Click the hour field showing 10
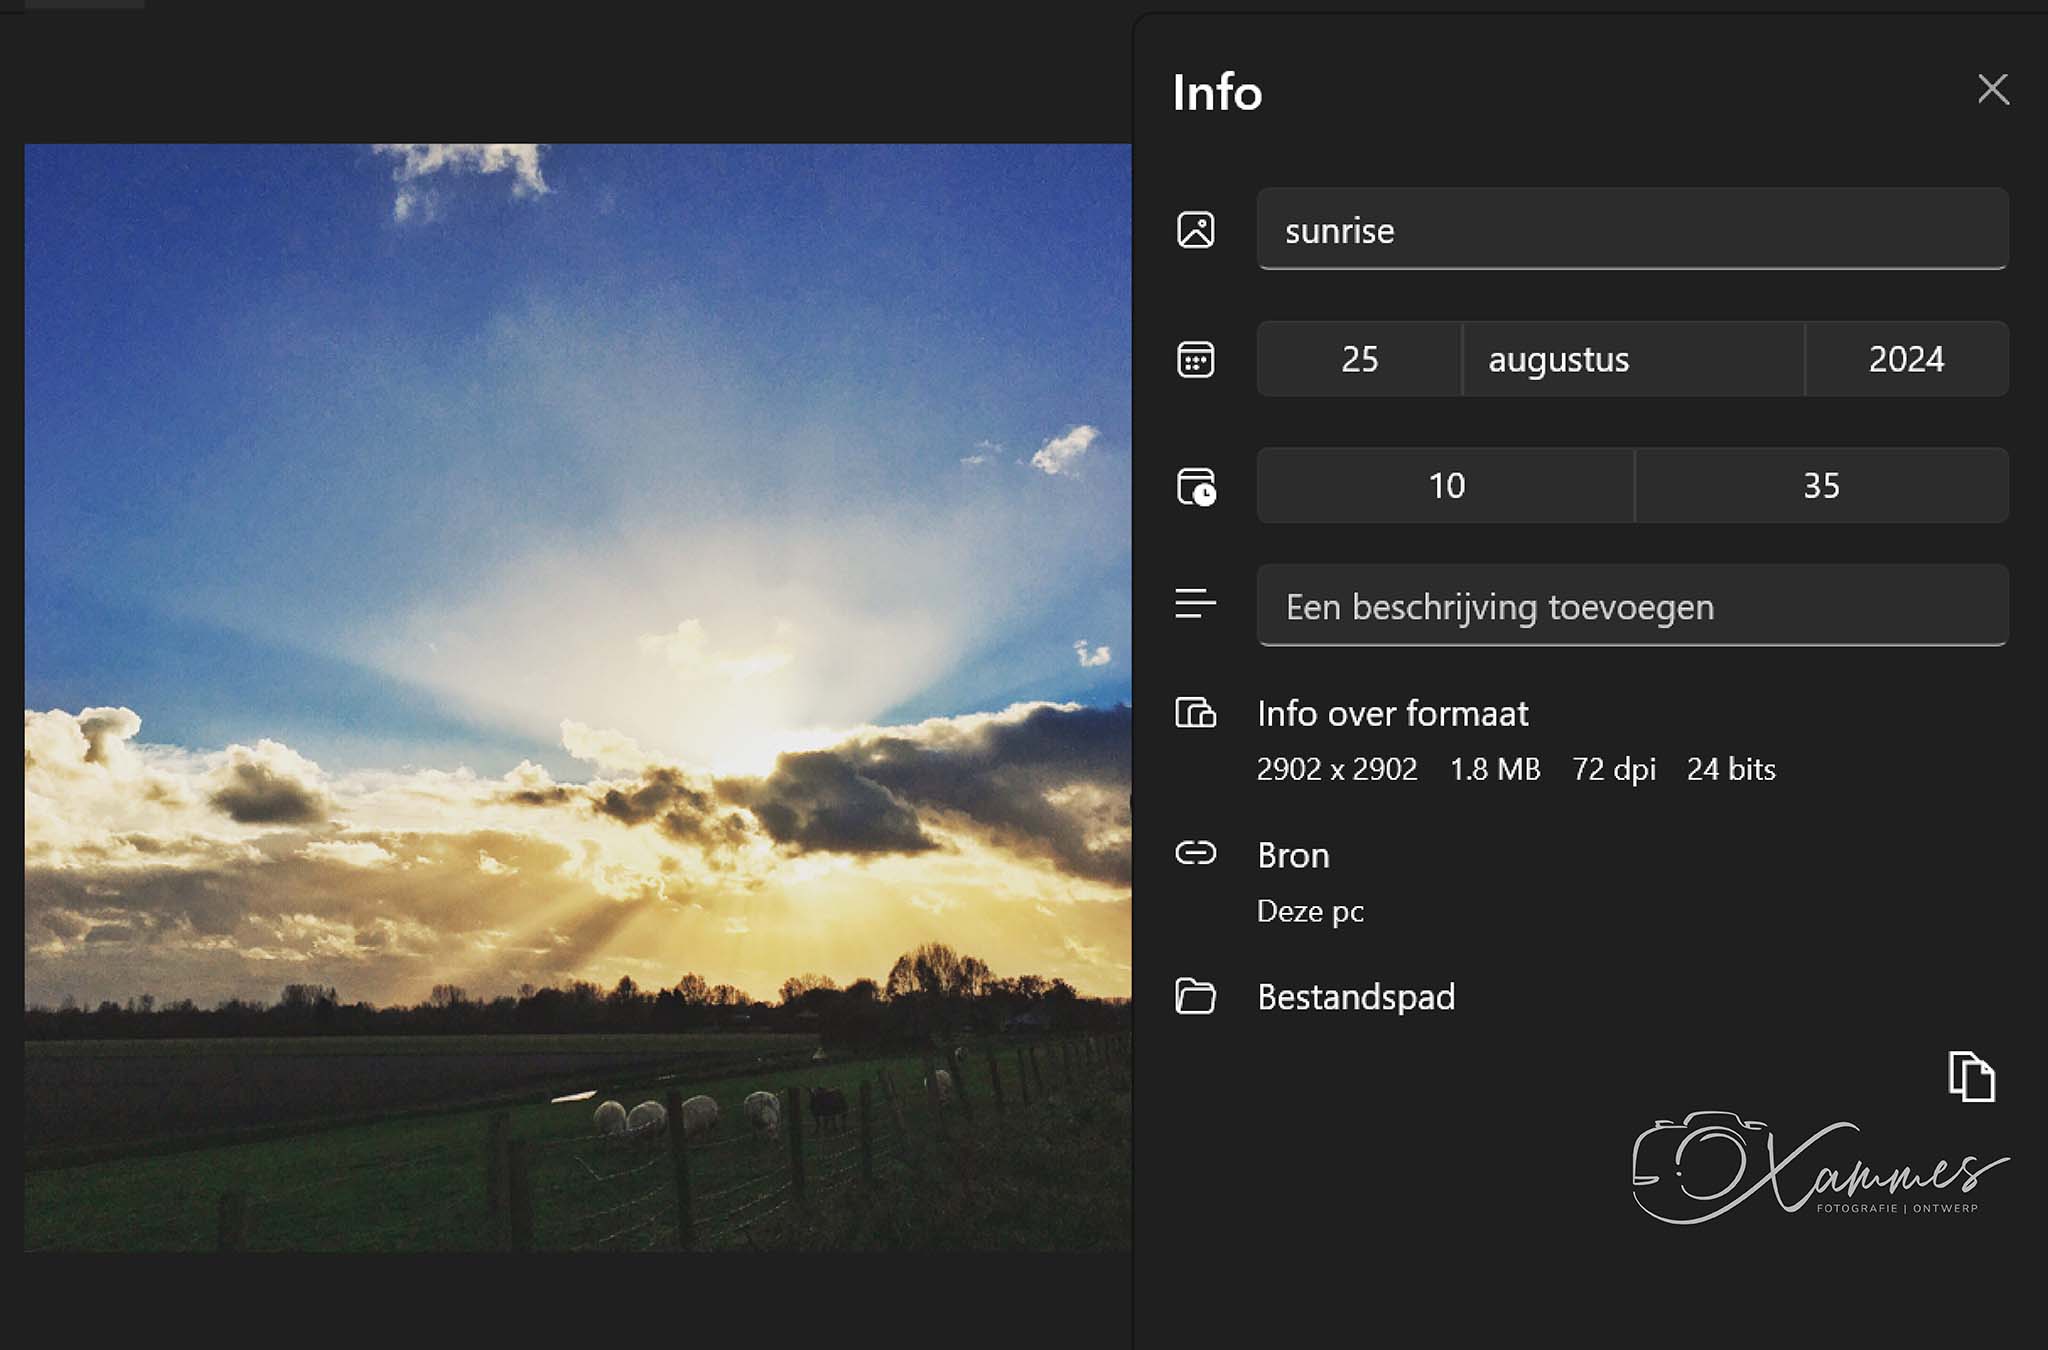The width and height of the screenshot is (2048, 1350). tap(1445, 487)
